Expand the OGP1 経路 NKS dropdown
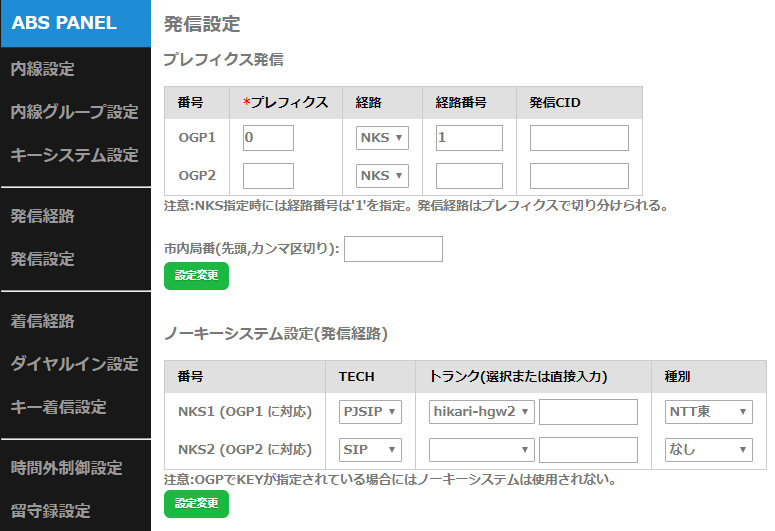The width and height of the screenshot is (775, 531). 382,138
